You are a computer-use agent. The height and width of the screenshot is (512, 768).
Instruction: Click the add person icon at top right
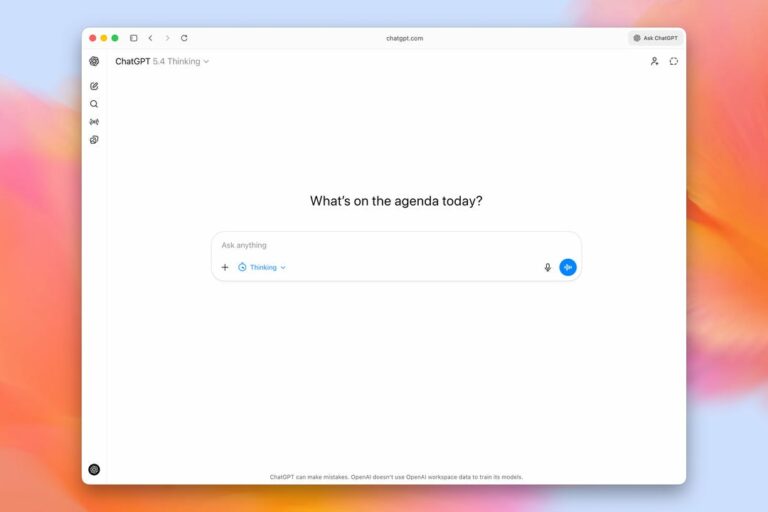pos(654,61)
